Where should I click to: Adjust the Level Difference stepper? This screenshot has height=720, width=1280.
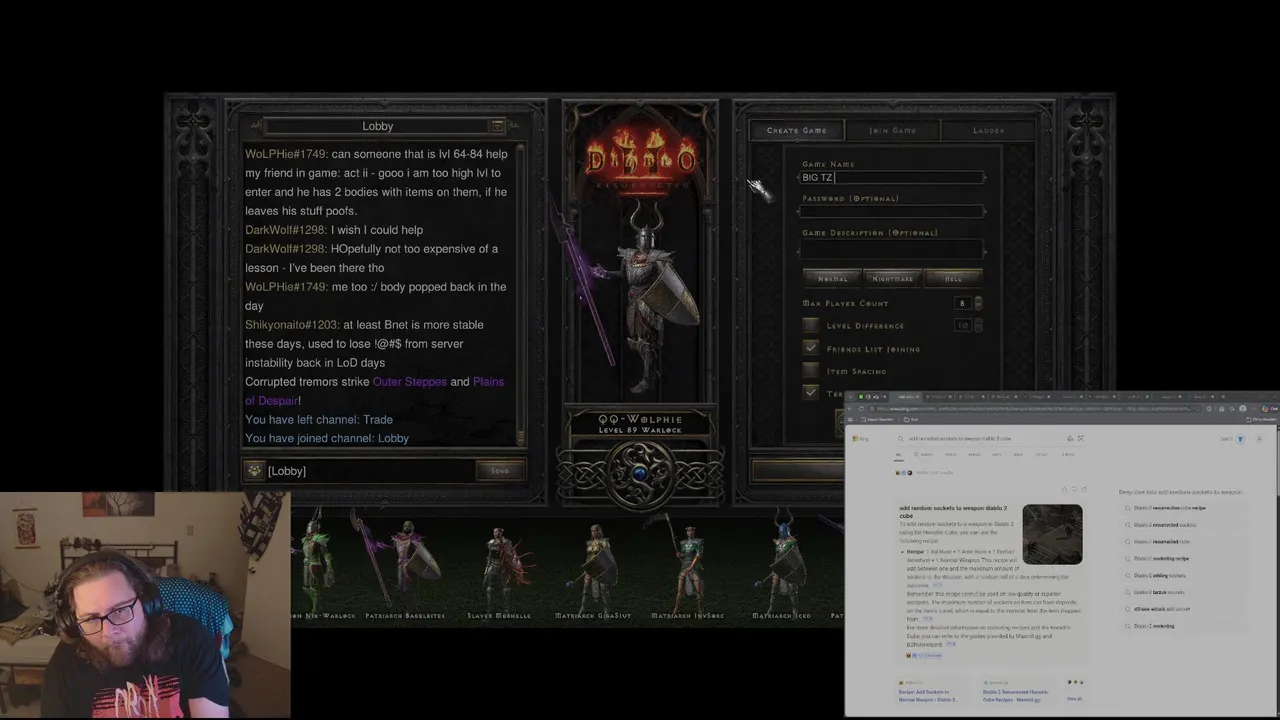click(978, 325)
